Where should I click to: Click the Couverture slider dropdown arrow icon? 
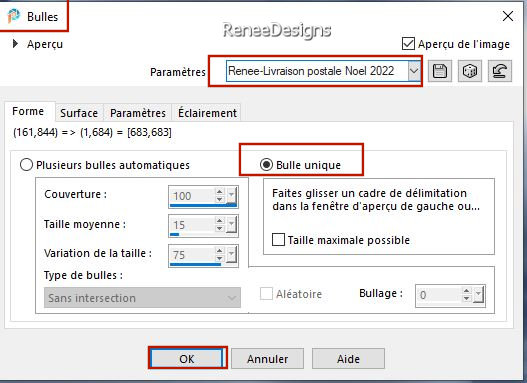[231, 195]
